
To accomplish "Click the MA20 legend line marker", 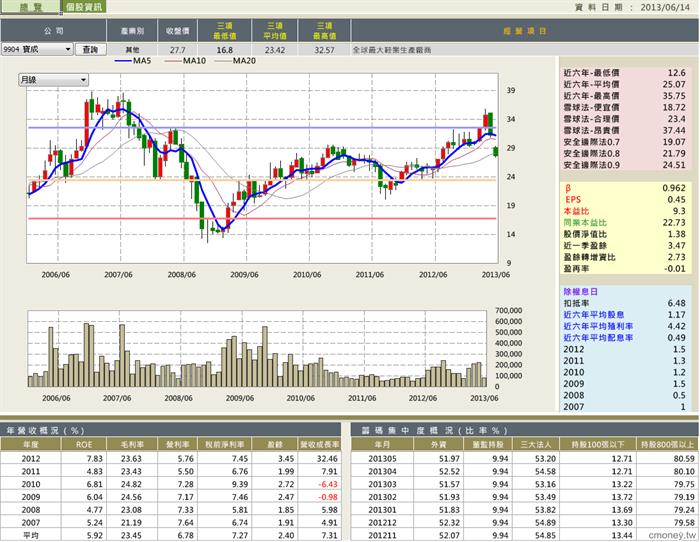I will (223, 61).
